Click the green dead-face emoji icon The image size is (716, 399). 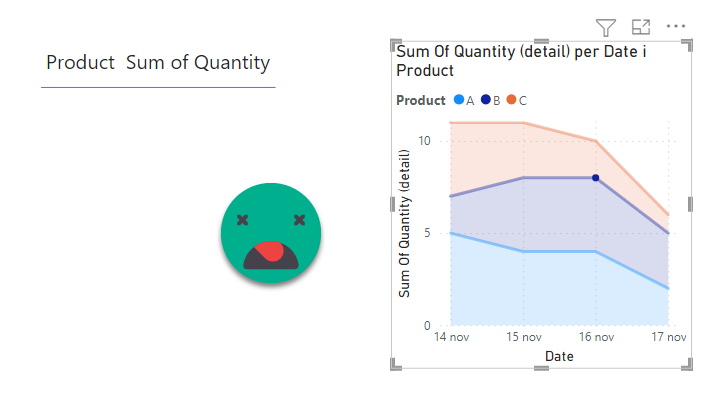[271, 233]
